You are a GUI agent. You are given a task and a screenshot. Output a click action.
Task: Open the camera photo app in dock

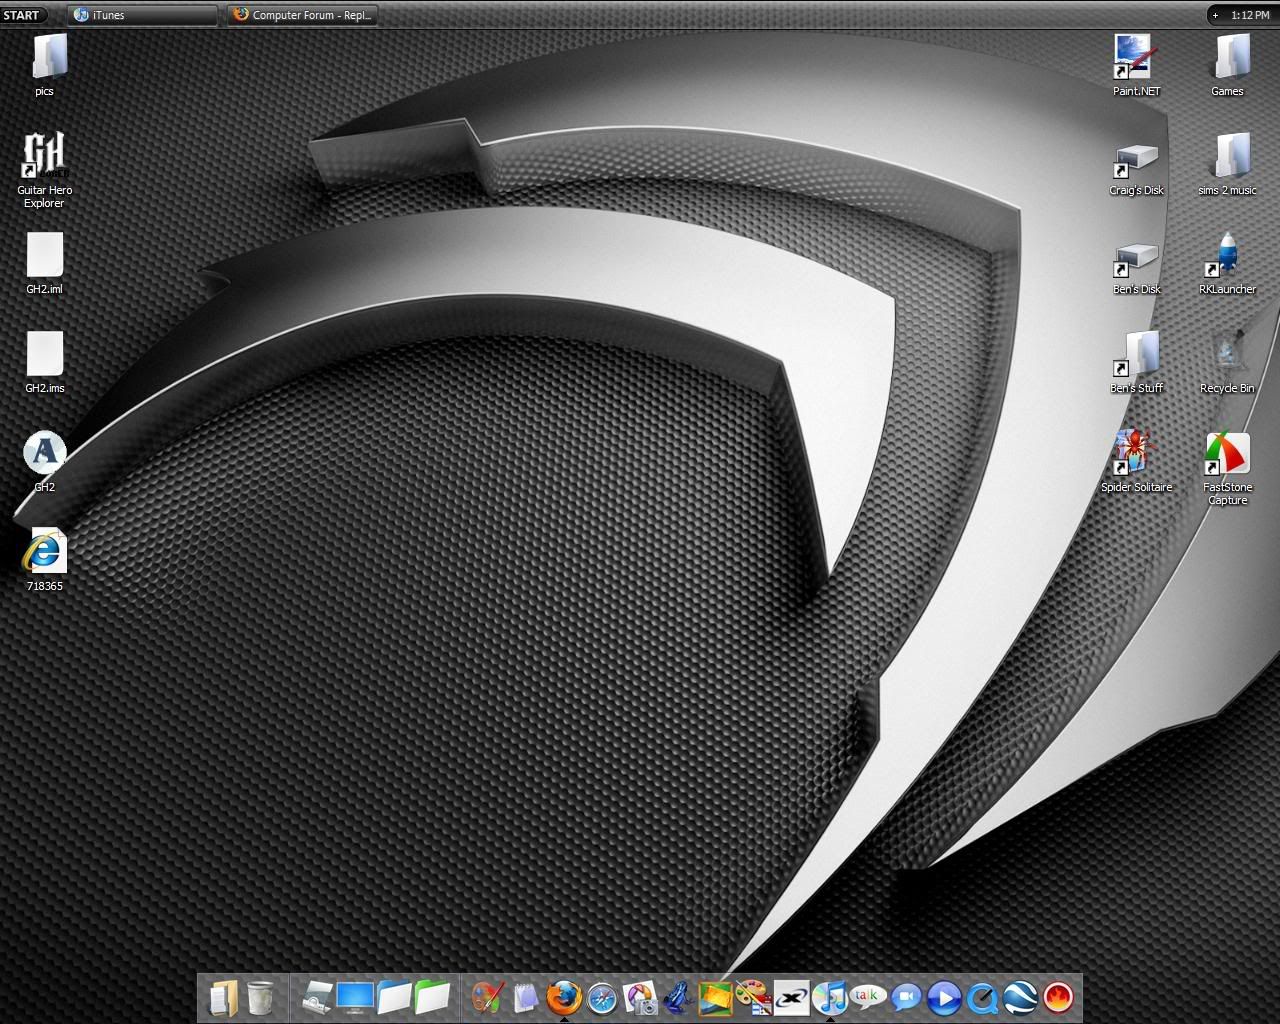[x=640, y=998]
